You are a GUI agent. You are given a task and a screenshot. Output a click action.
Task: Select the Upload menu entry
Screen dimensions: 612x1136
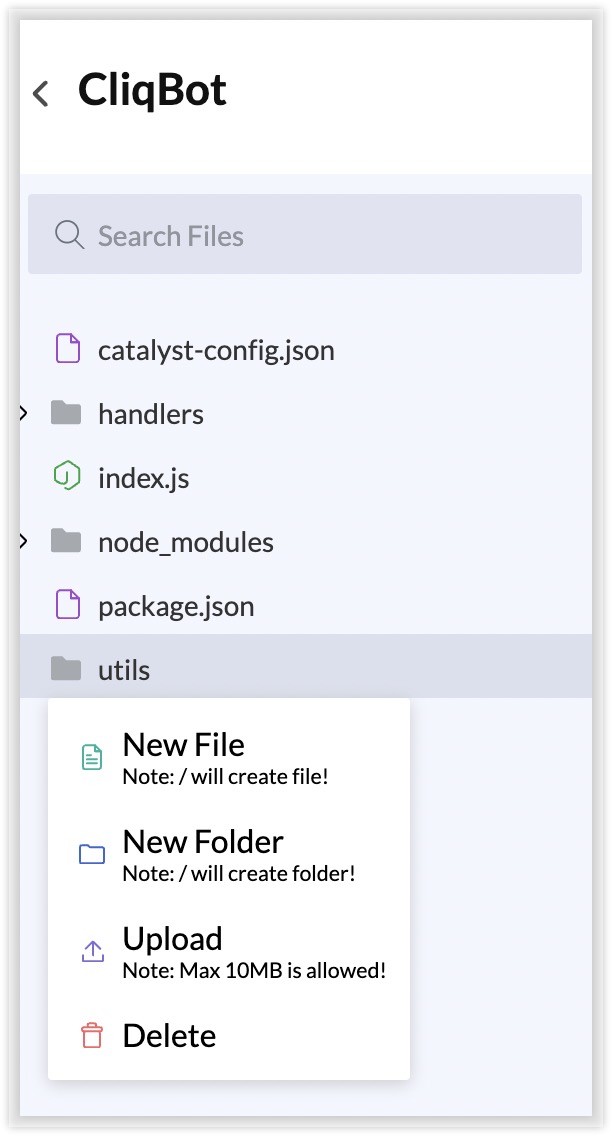coord(229,951)
